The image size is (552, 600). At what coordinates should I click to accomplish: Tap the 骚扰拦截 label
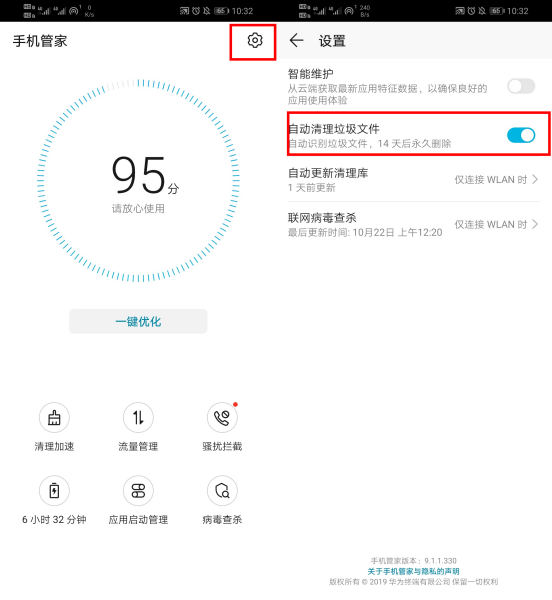coord(222,446)
